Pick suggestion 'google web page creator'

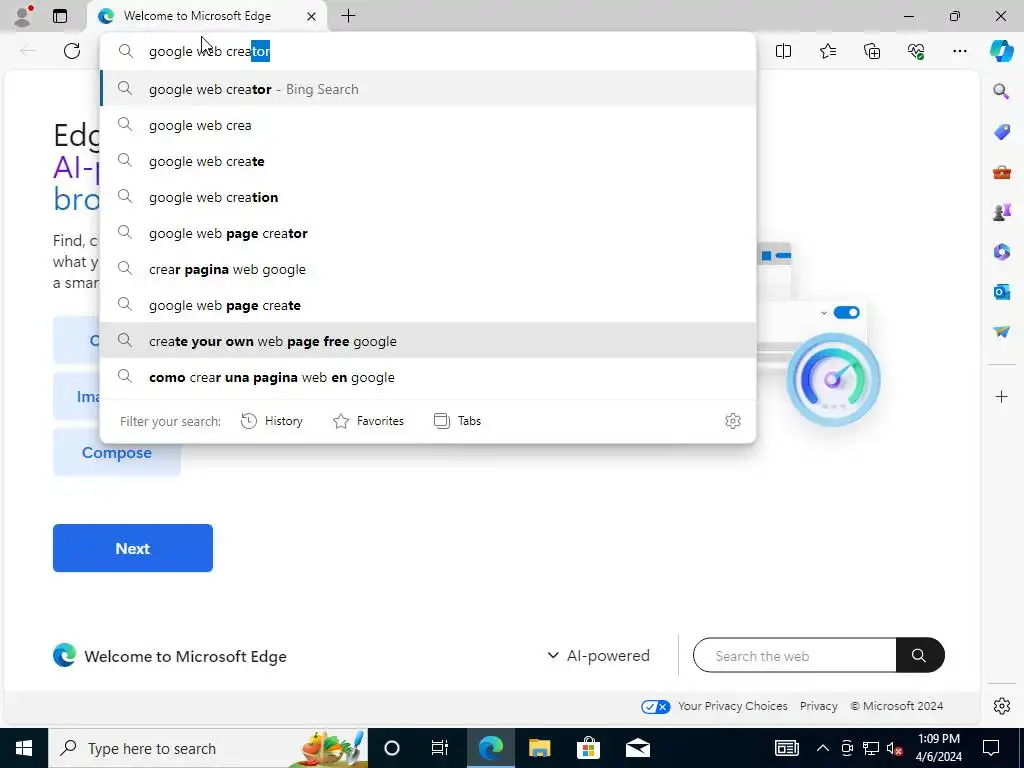pyautogui.click(x=428, y=233)
